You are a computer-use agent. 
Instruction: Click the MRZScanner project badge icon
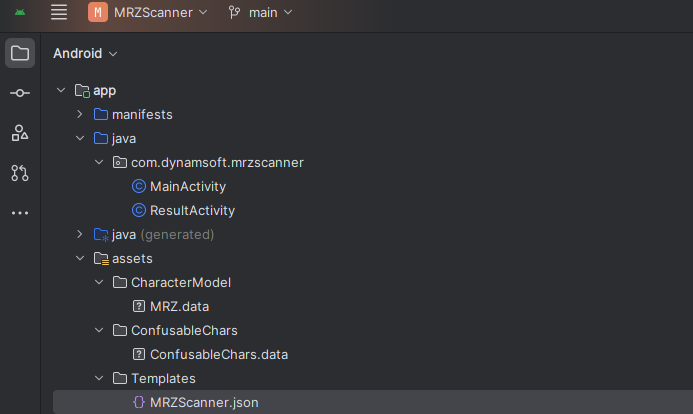pyautogui.click(x=97, y=12)
